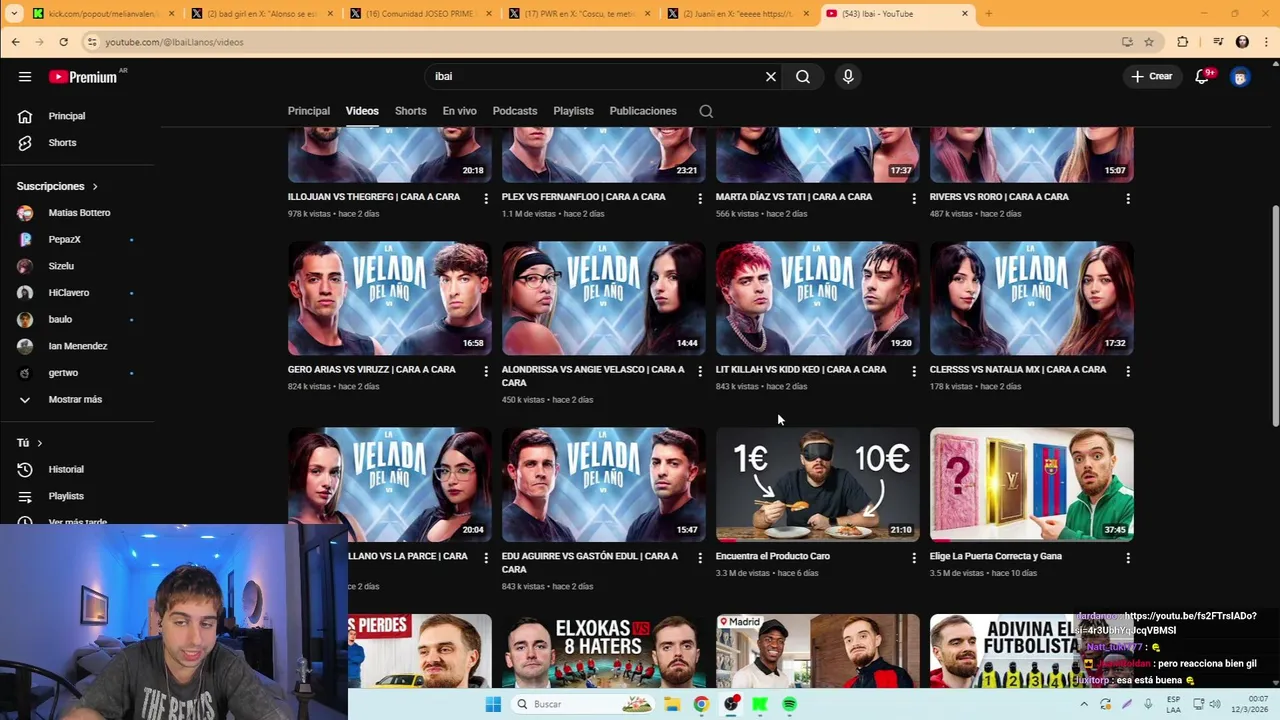1280x720 pixels.
Task: Click the magnifier search button
Action: tap(803, 76)
